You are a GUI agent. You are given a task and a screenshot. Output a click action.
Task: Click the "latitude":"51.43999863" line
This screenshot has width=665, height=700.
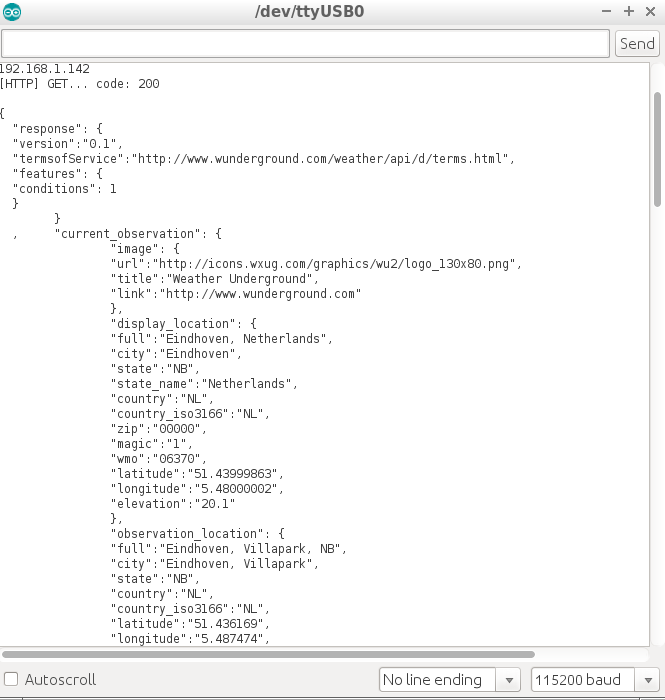coord(197,474)
